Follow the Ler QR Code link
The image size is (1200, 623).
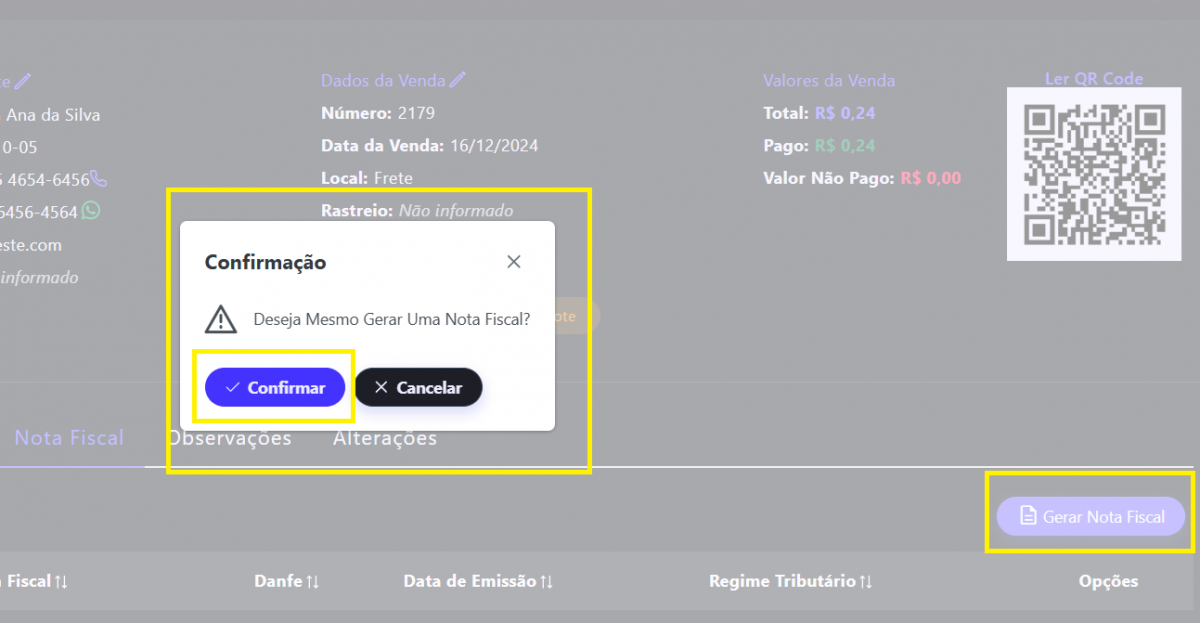tap(1093, 79)
